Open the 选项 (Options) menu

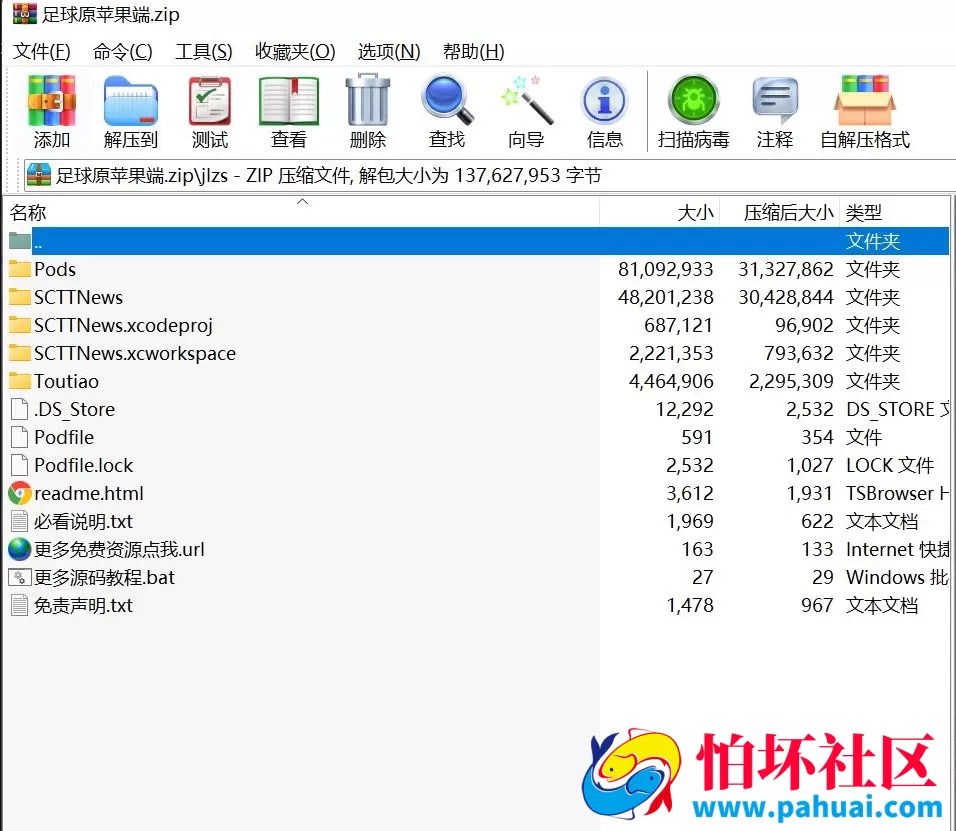387,51
